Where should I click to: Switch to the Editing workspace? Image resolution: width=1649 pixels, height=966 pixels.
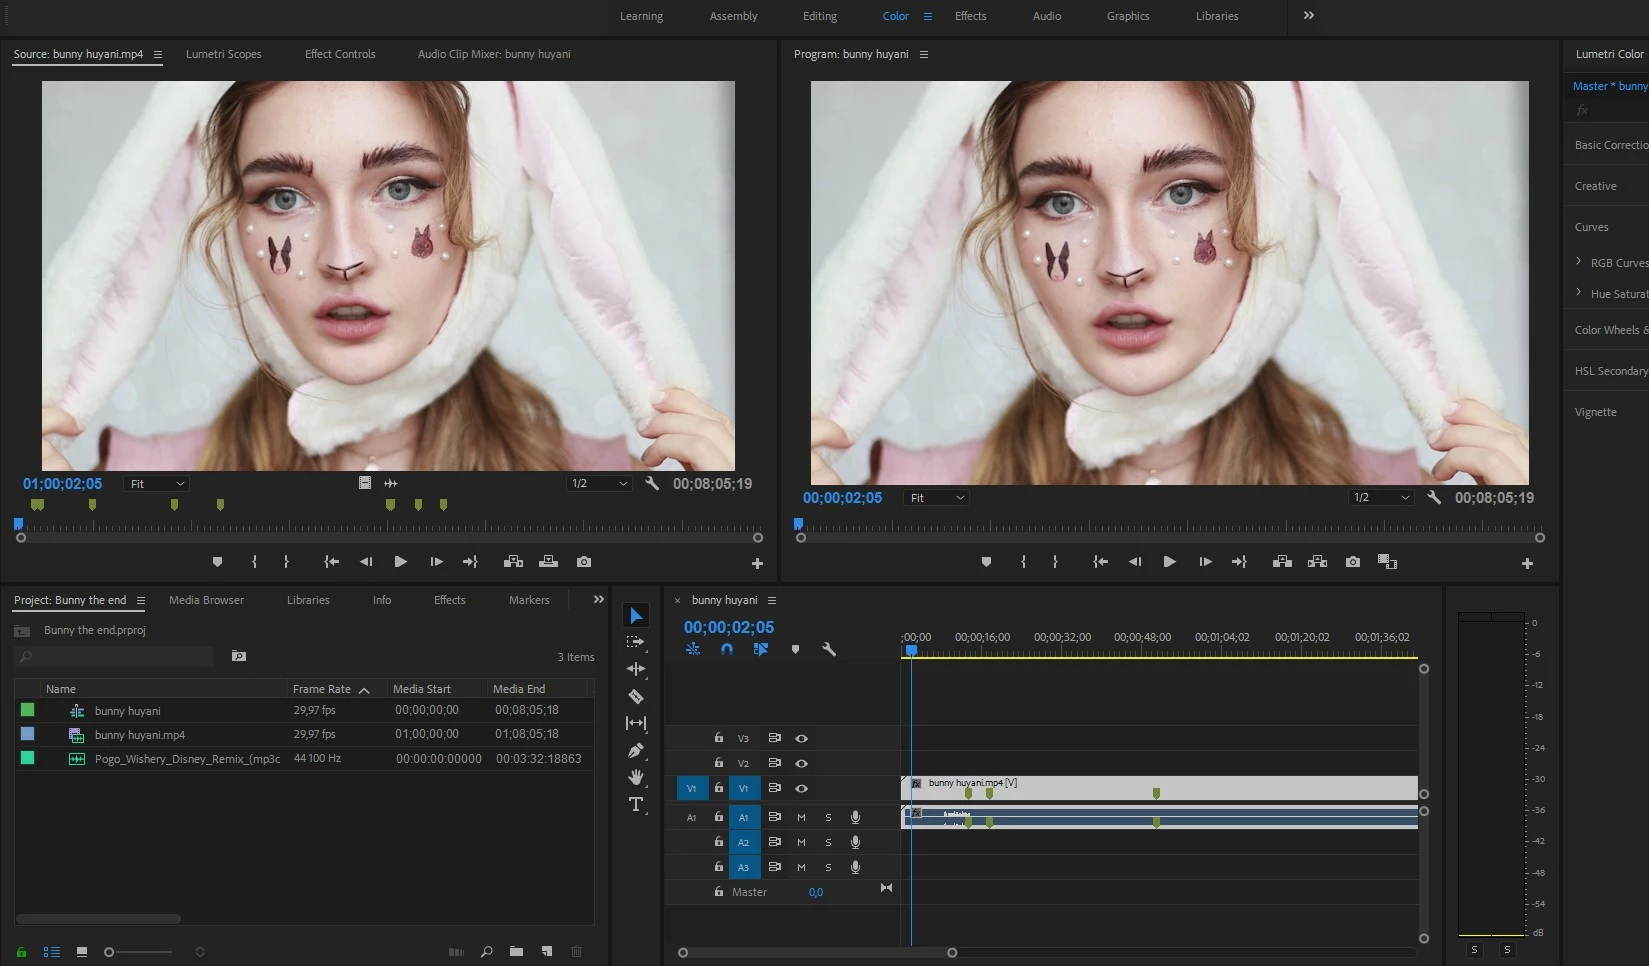(x=819, y=16)
